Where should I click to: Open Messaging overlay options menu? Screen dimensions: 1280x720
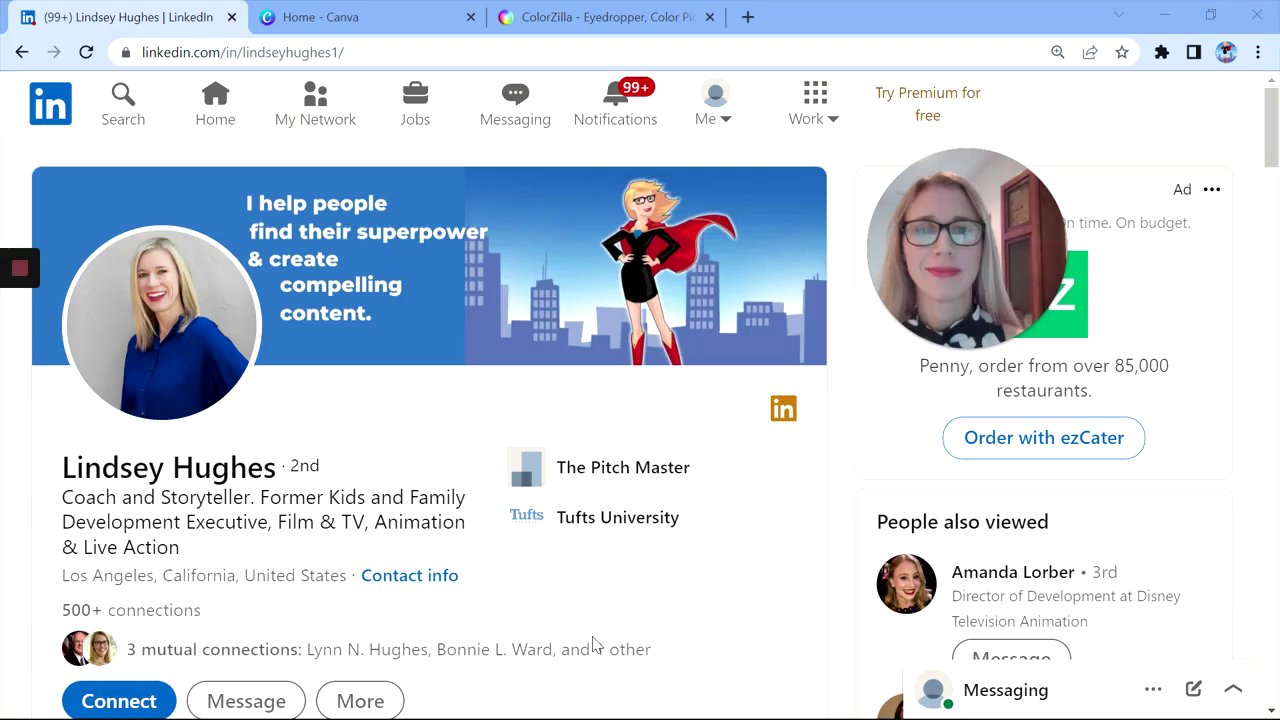(1153, 689)
